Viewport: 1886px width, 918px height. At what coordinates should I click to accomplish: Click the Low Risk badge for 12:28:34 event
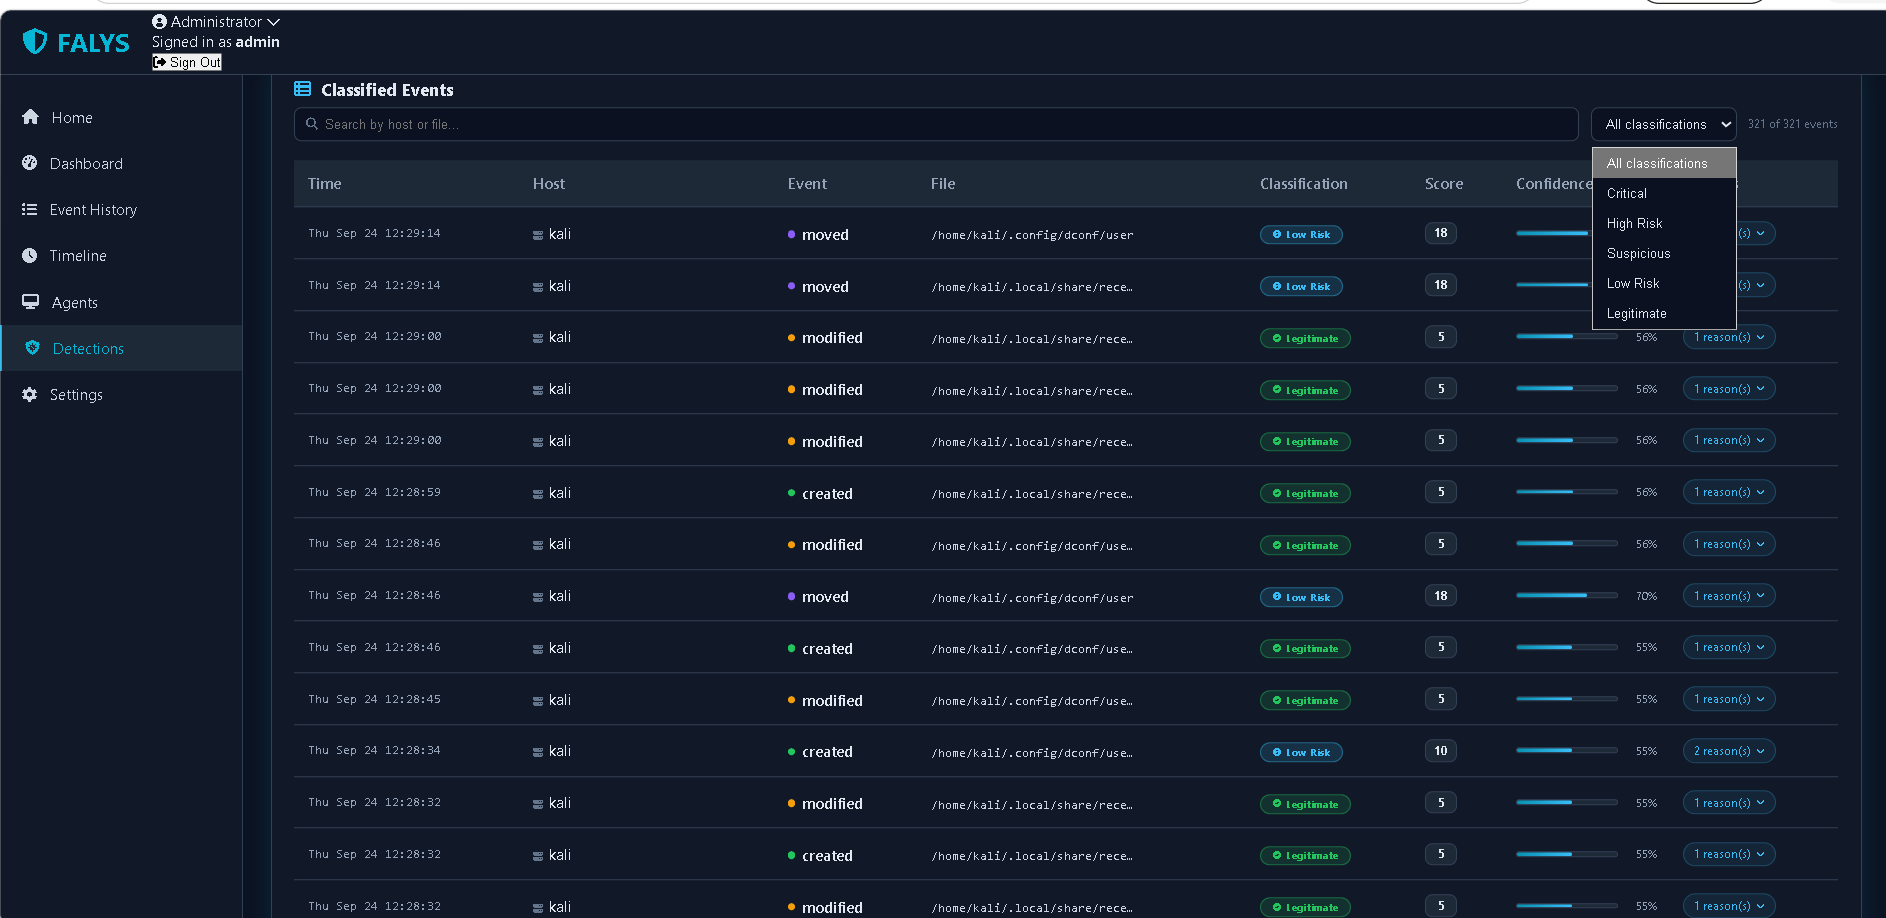tap(1301, 752)
